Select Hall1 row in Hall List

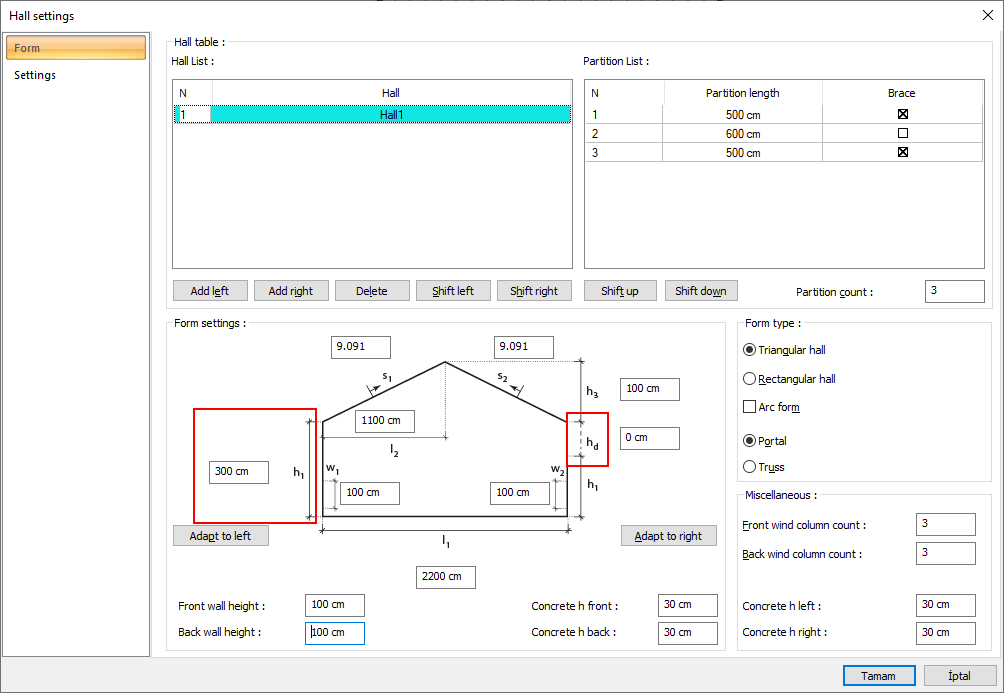[x=391, y=115]
